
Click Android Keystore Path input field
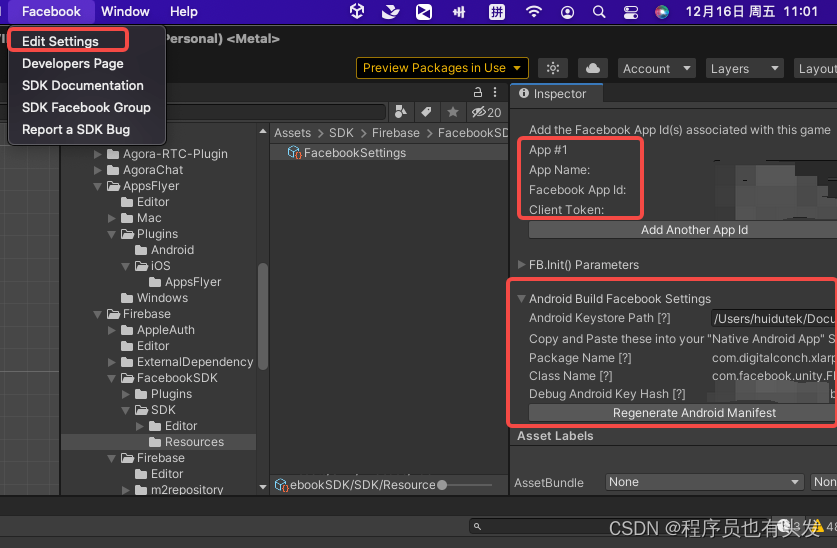pyautogui.click(x=774, y=319)
